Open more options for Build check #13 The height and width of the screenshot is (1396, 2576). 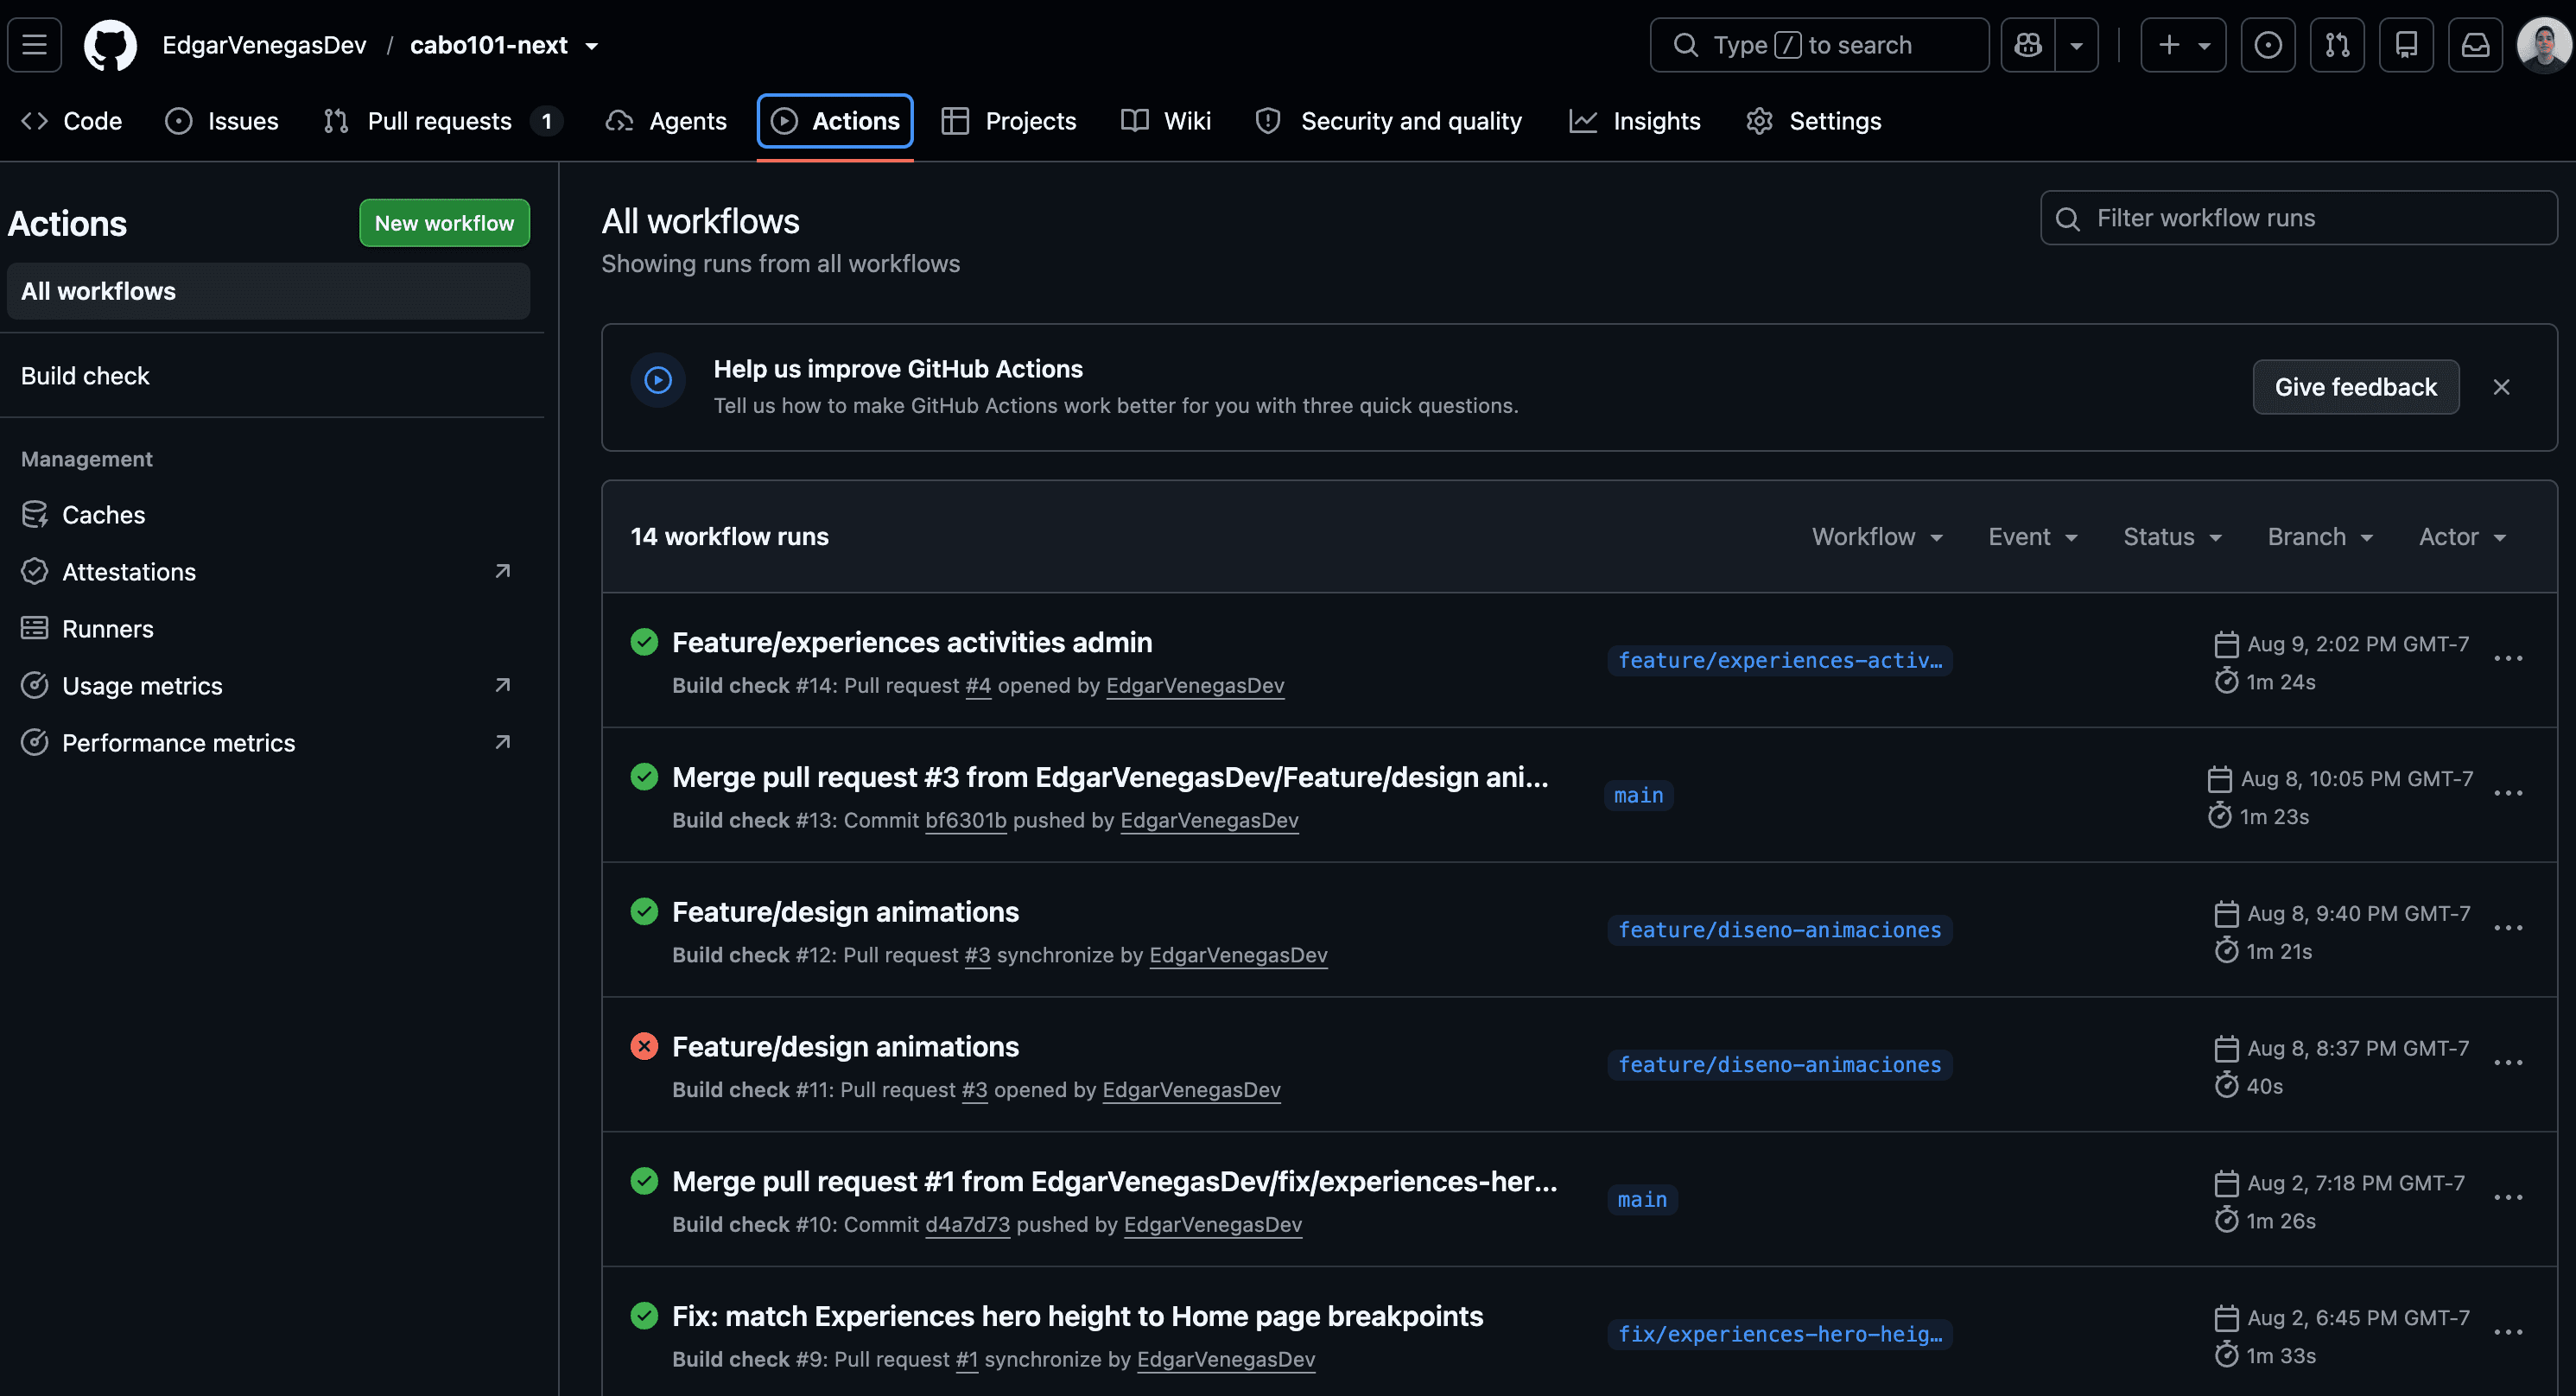click(x=2508, y=794)
